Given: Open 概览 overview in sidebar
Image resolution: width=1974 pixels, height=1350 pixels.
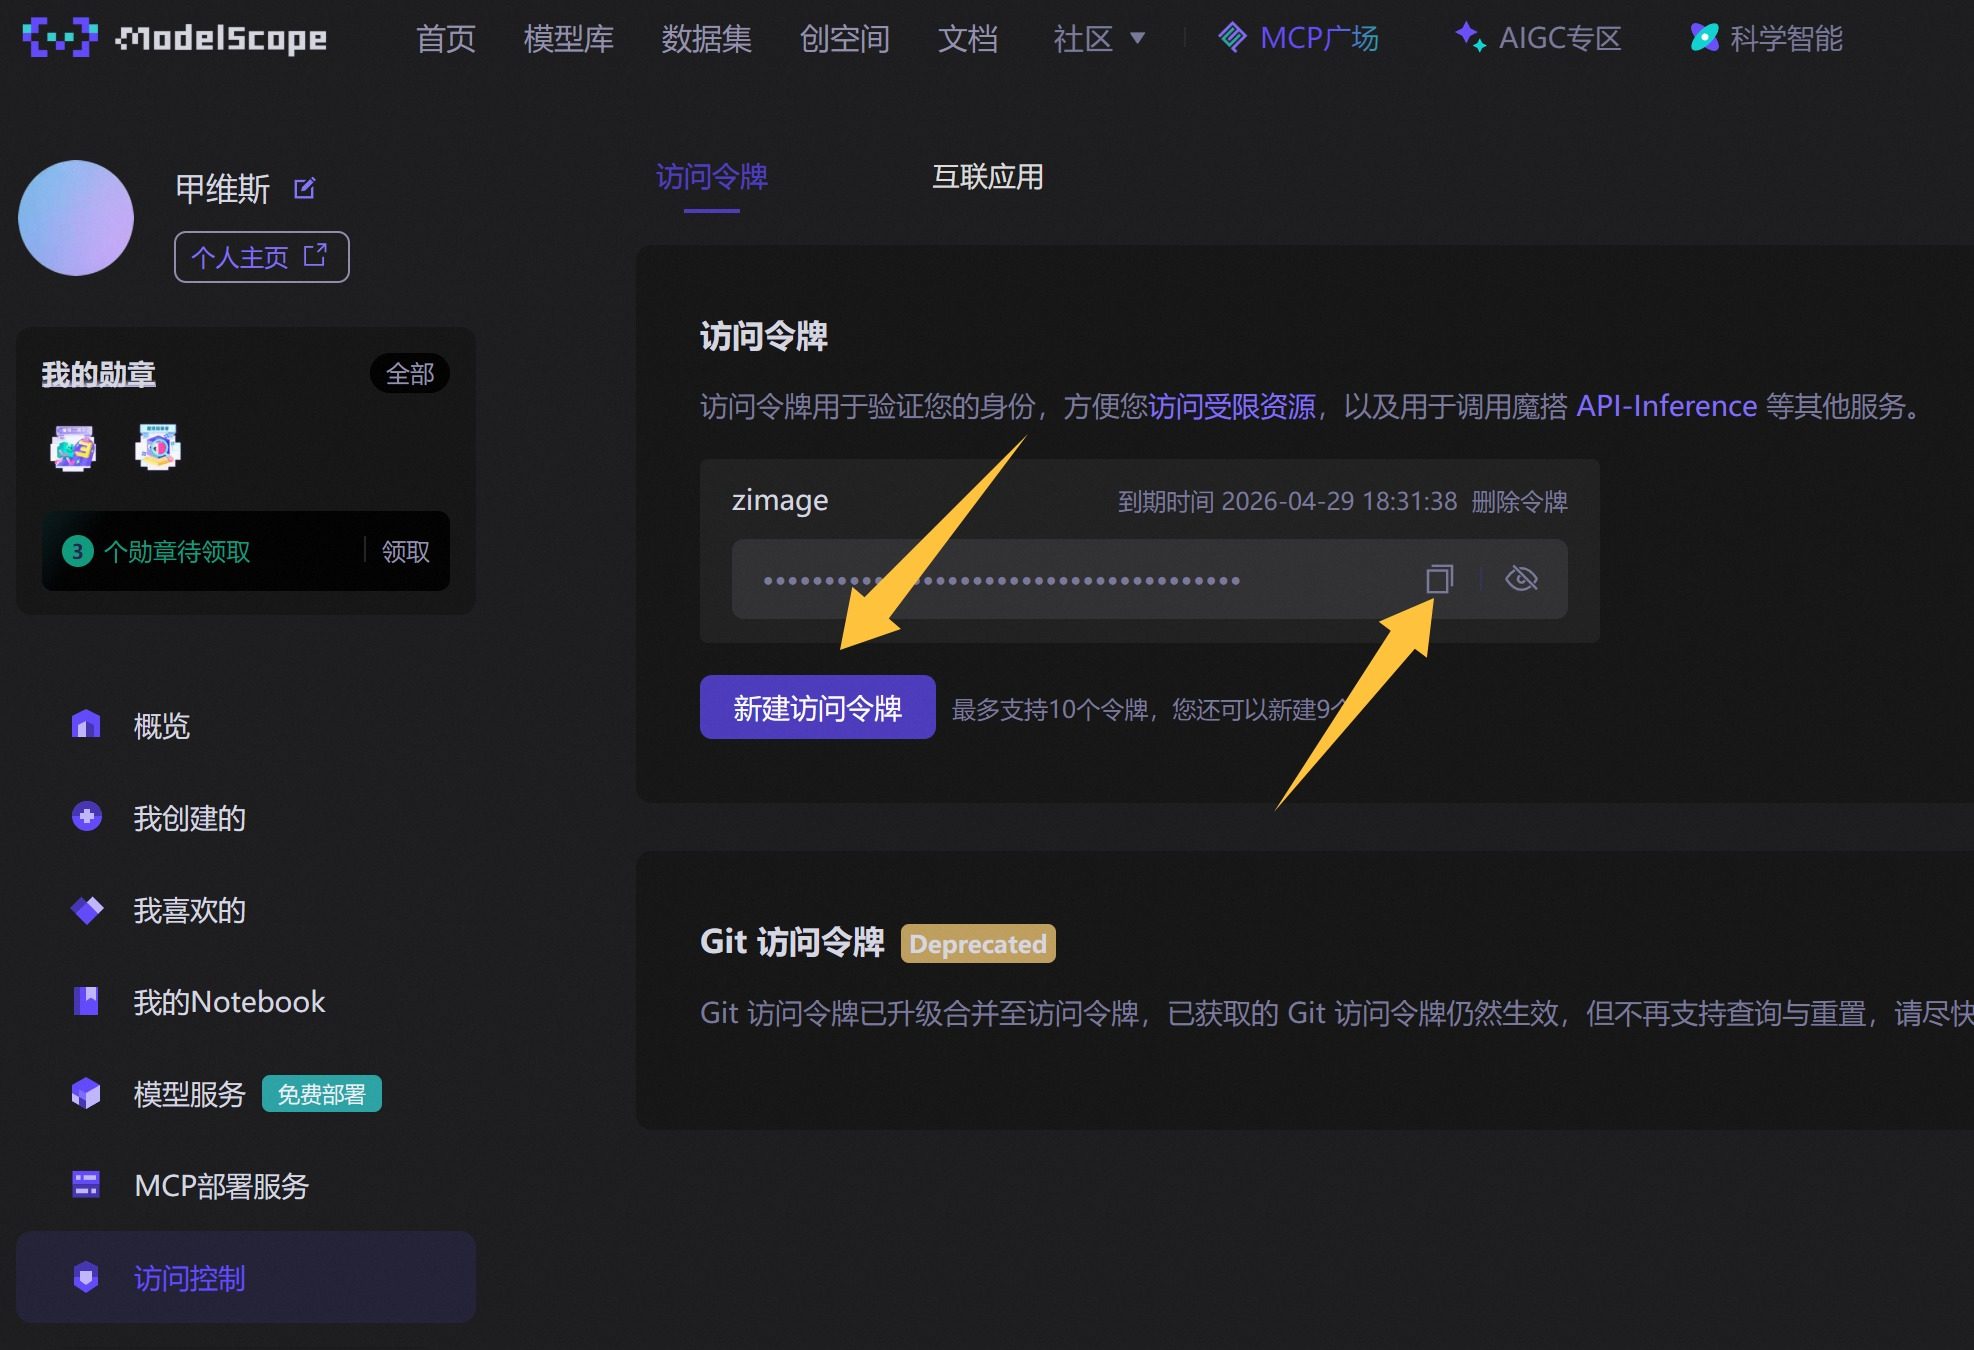Looking at the screenshot, I should pos(161,726).
